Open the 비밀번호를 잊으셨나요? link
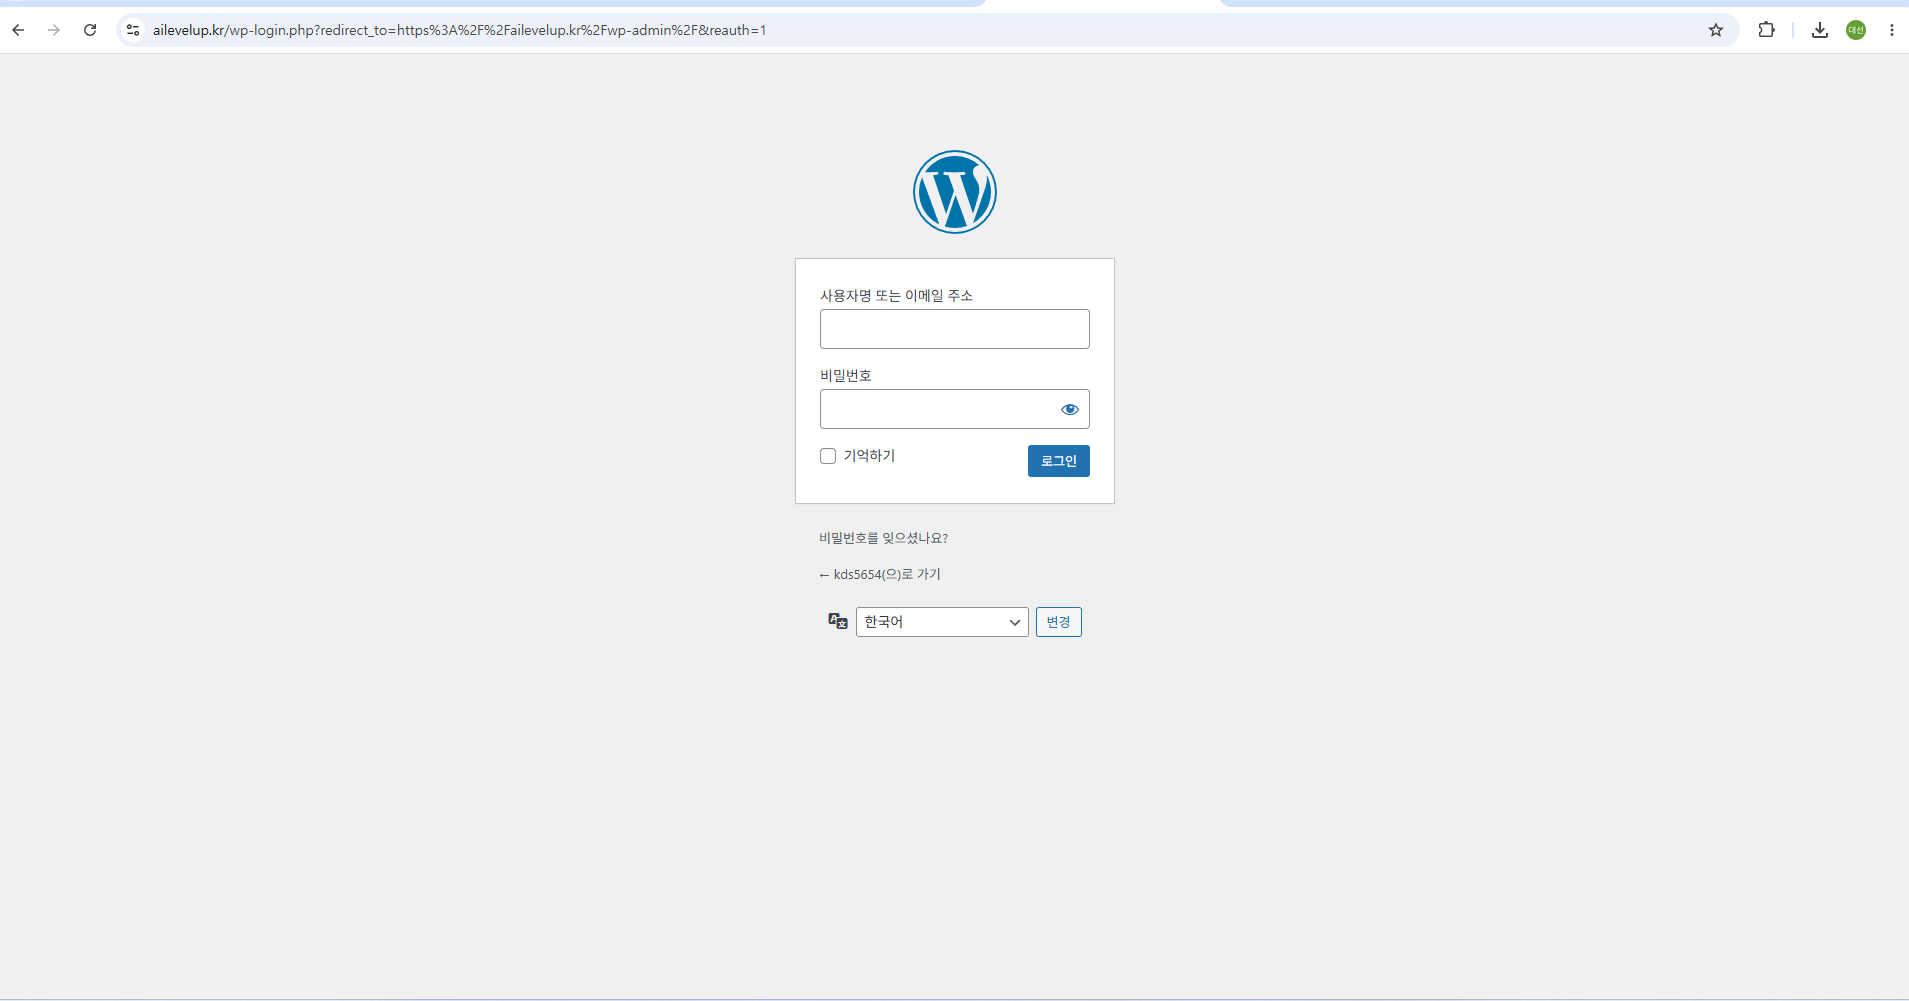This screenshot has width=1909, height=1001. [883, 538]
